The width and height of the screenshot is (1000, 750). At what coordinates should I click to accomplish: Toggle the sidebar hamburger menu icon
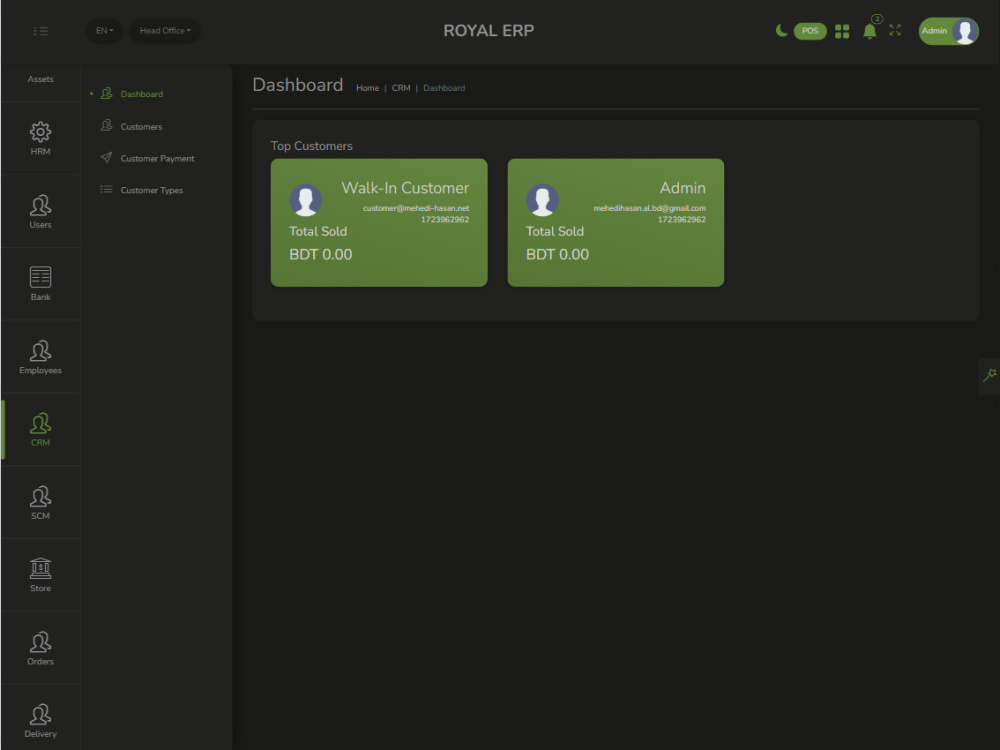click(x=40, y=31)
